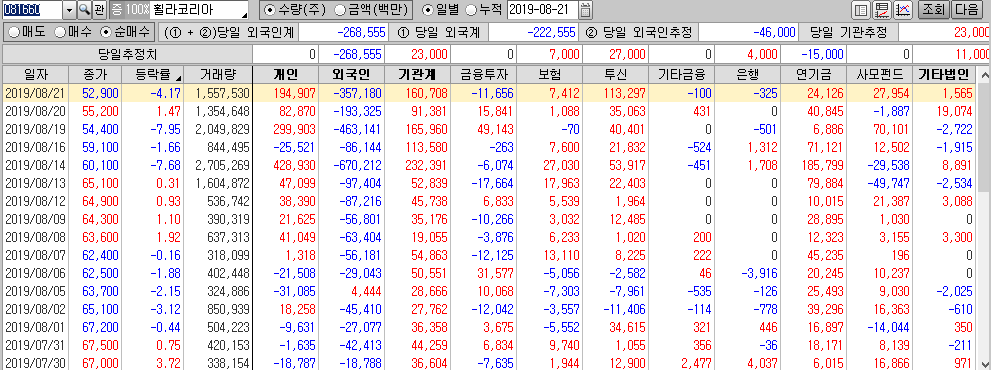Click the 다음 next button

[966, 10]
